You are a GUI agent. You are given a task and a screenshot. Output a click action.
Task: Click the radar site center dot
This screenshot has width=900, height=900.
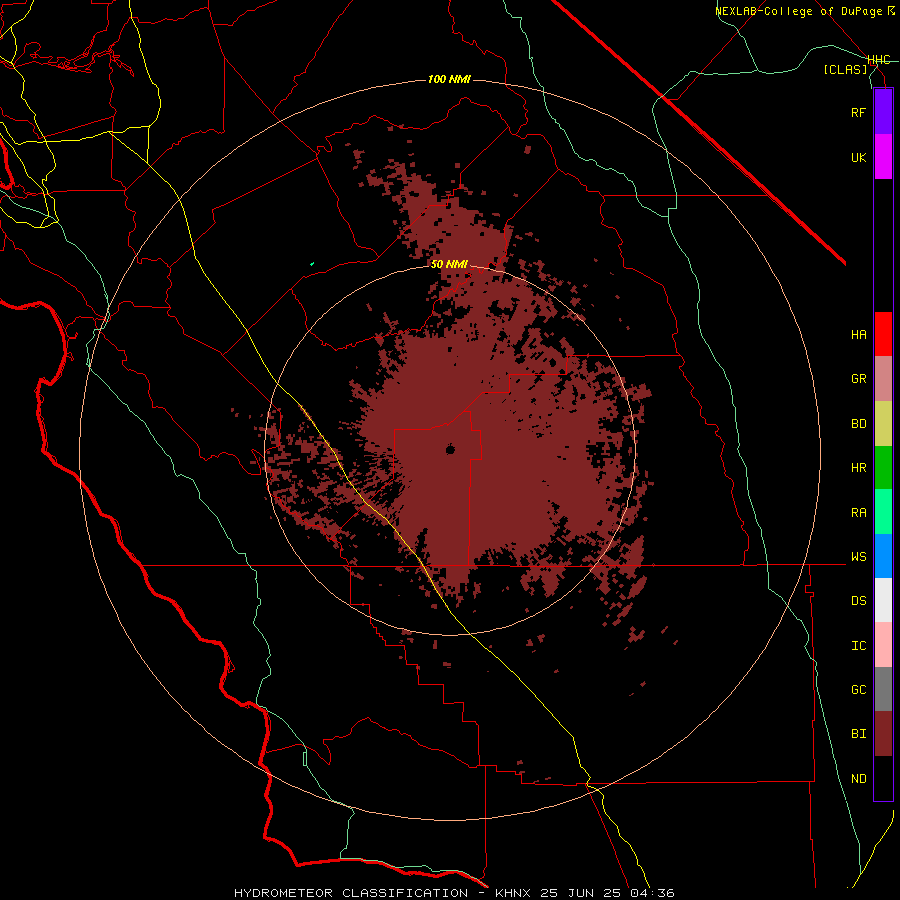pyautogui.click(x=451, y=449)
